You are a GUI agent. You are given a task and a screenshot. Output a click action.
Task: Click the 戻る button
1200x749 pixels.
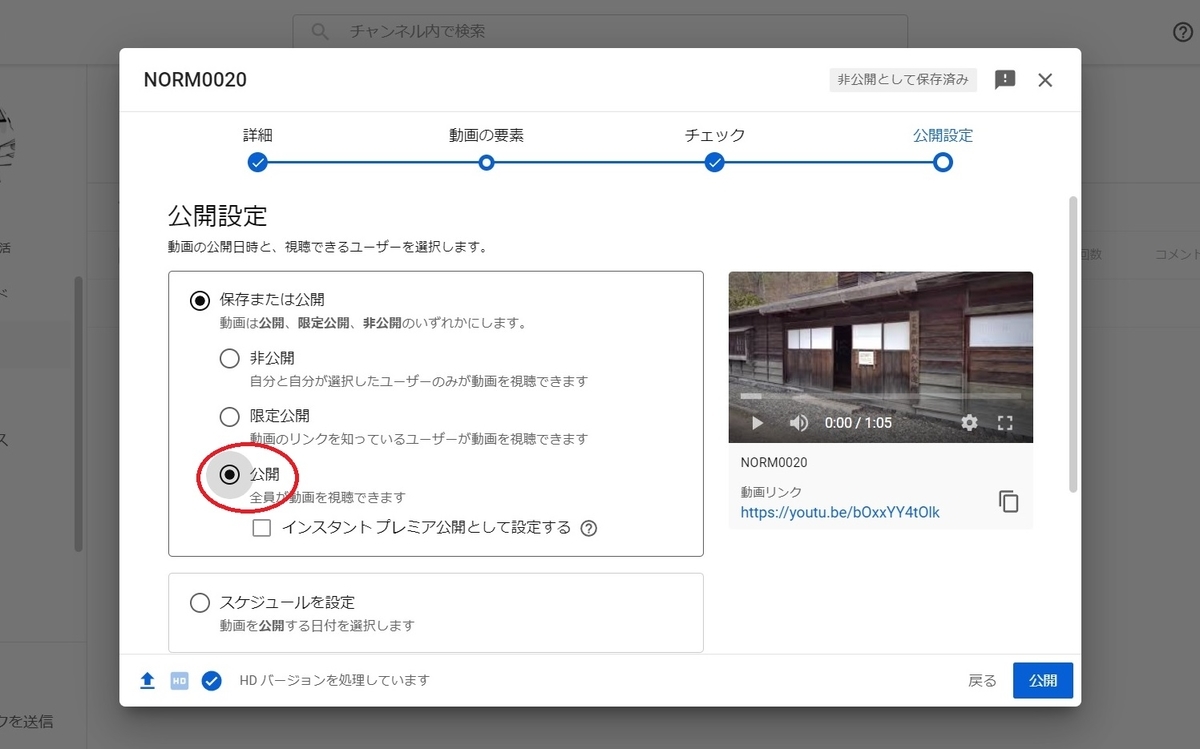(982, 681)
